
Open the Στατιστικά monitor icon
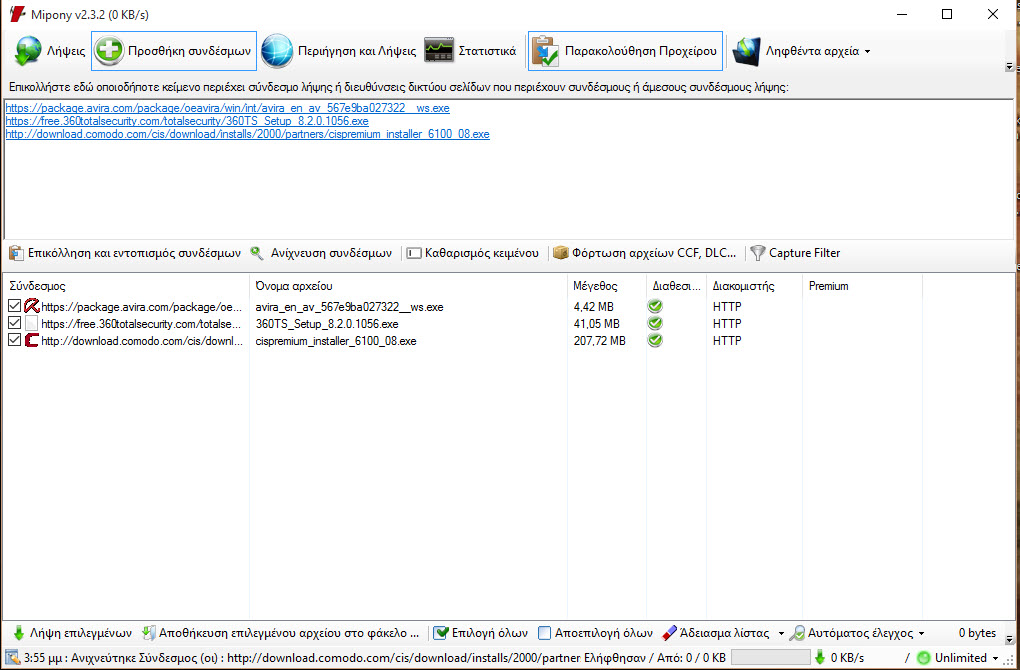439,51
